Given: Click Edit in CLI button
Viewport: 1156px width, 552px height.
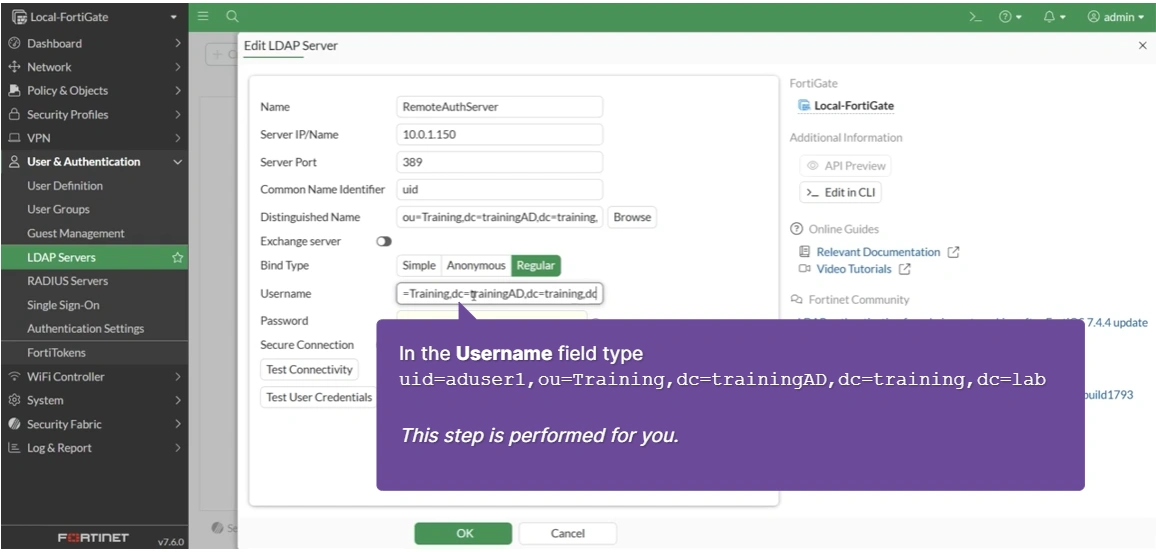Looking at the screenshot, I should [x=840, y=192].
